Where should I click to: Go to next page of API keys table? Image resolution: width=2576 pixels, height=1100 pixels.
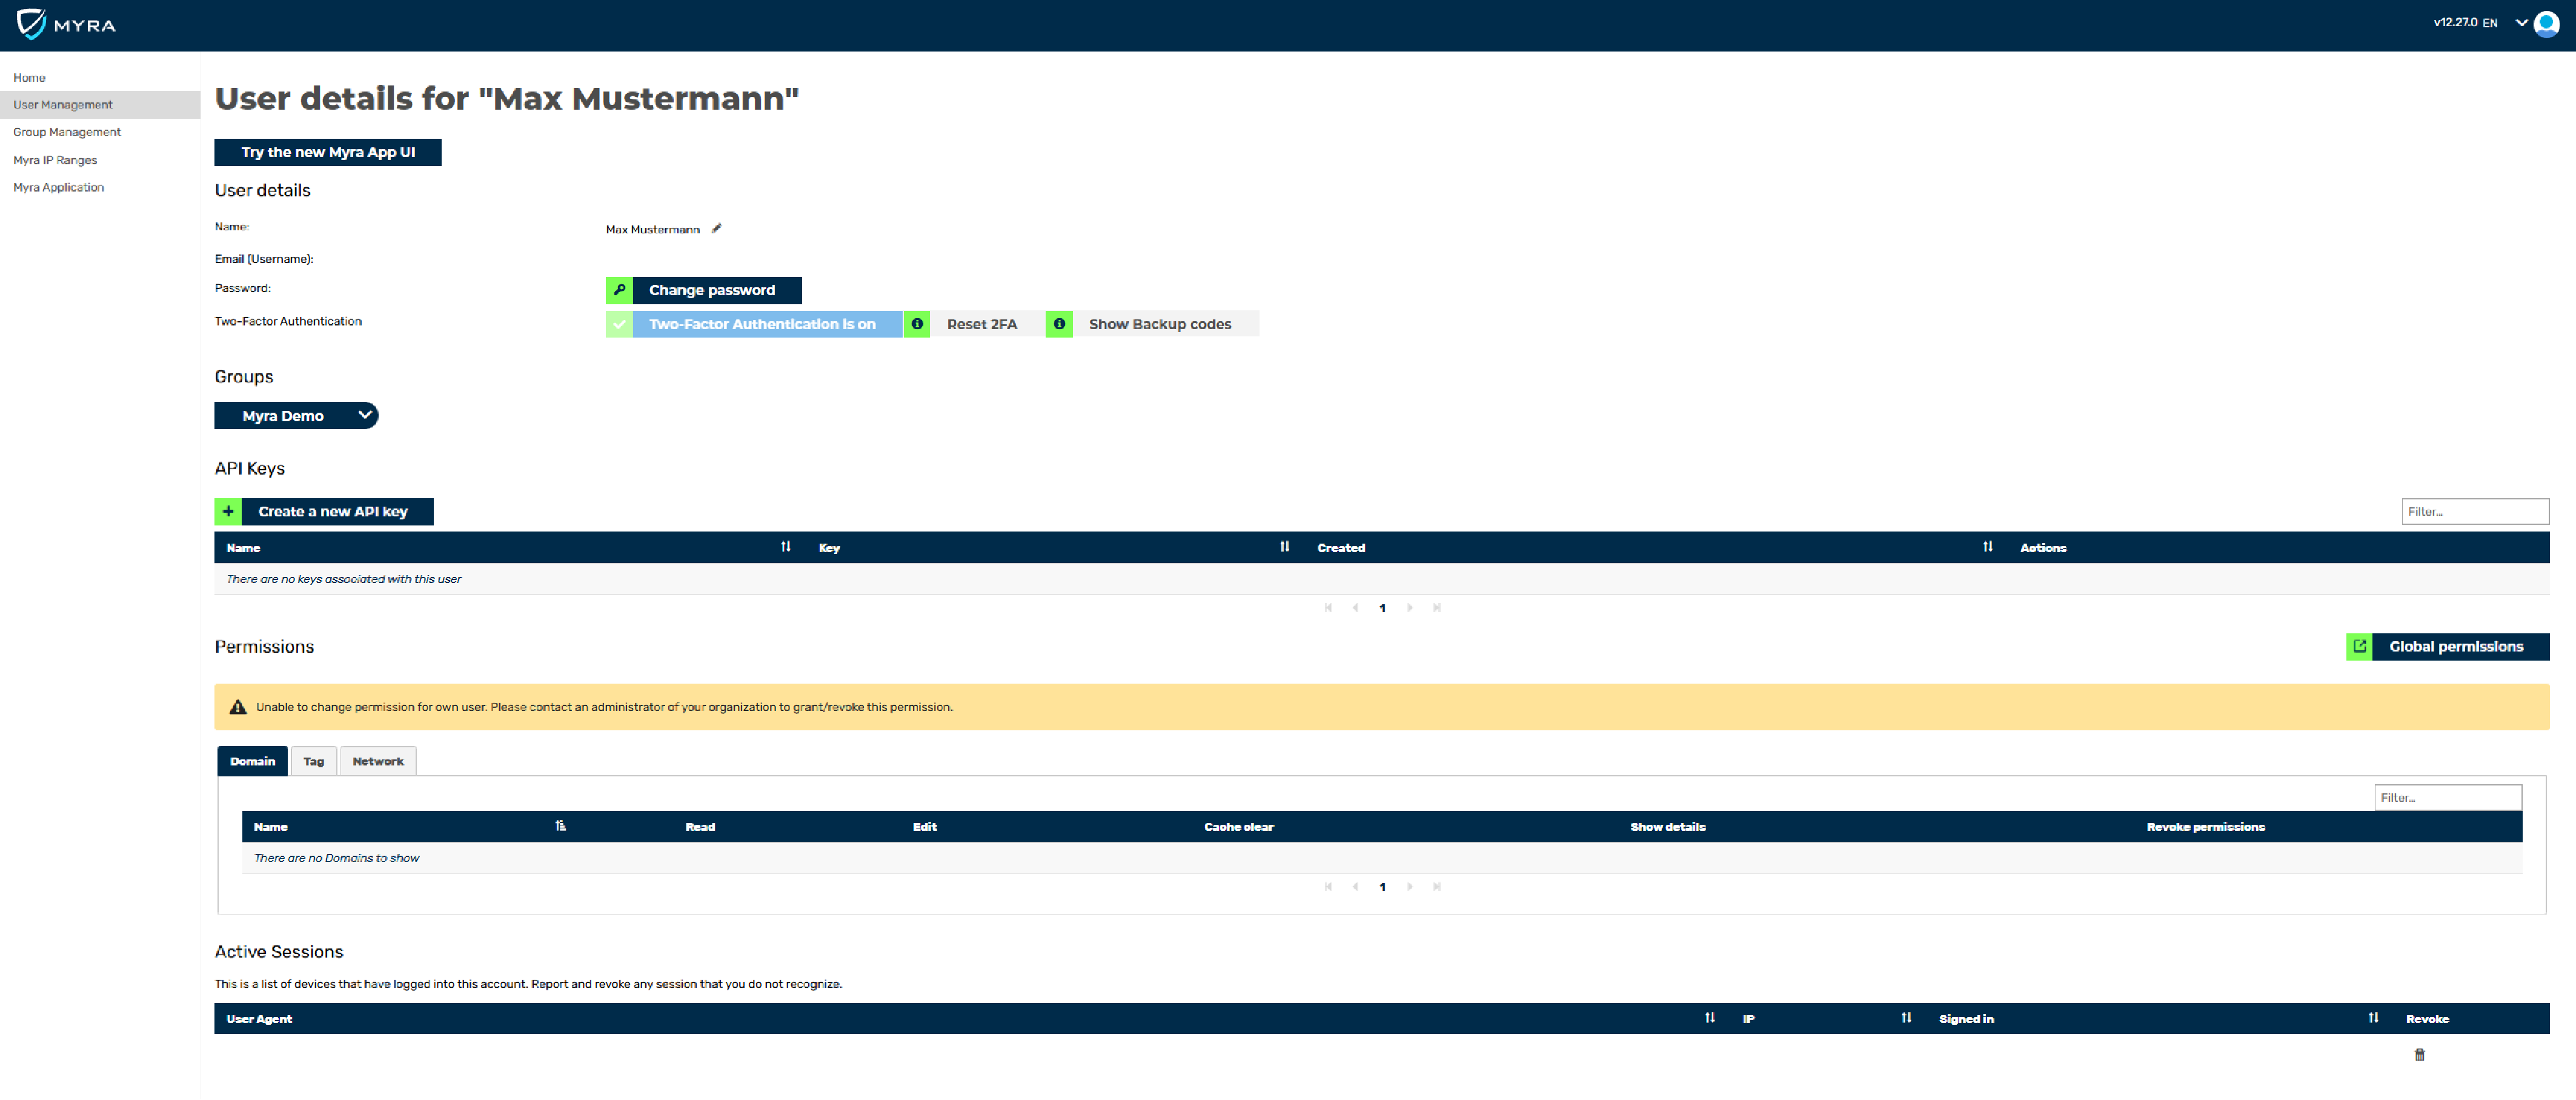point(1410,607)
